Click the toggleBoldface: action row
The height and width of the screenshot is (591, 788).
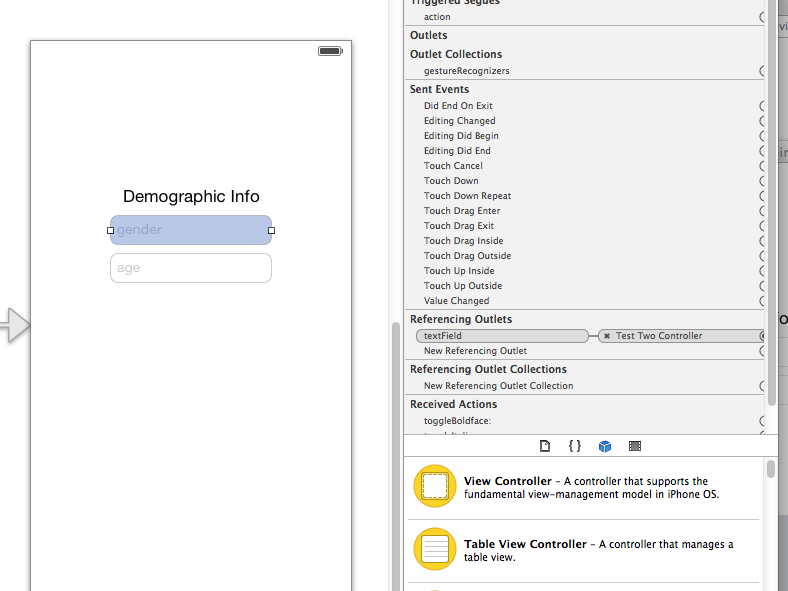pyautogui.click(x=585, y=421)
